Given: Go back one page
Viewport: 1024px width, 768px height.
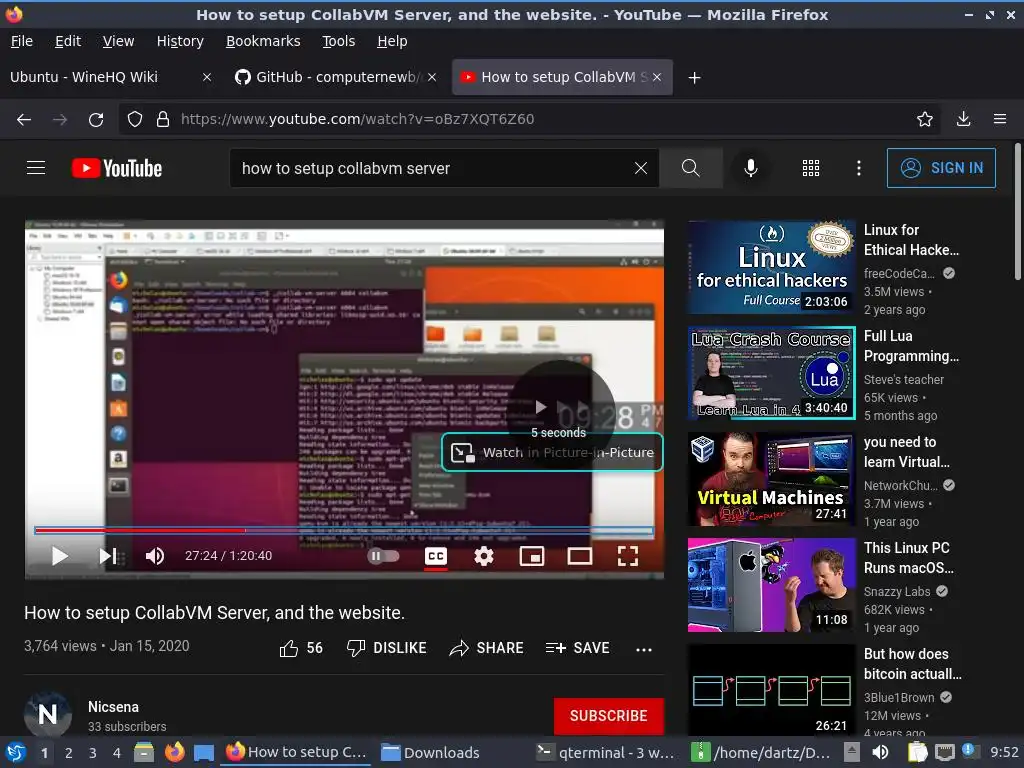Looking at the screenshot, I should click(24, 119).
